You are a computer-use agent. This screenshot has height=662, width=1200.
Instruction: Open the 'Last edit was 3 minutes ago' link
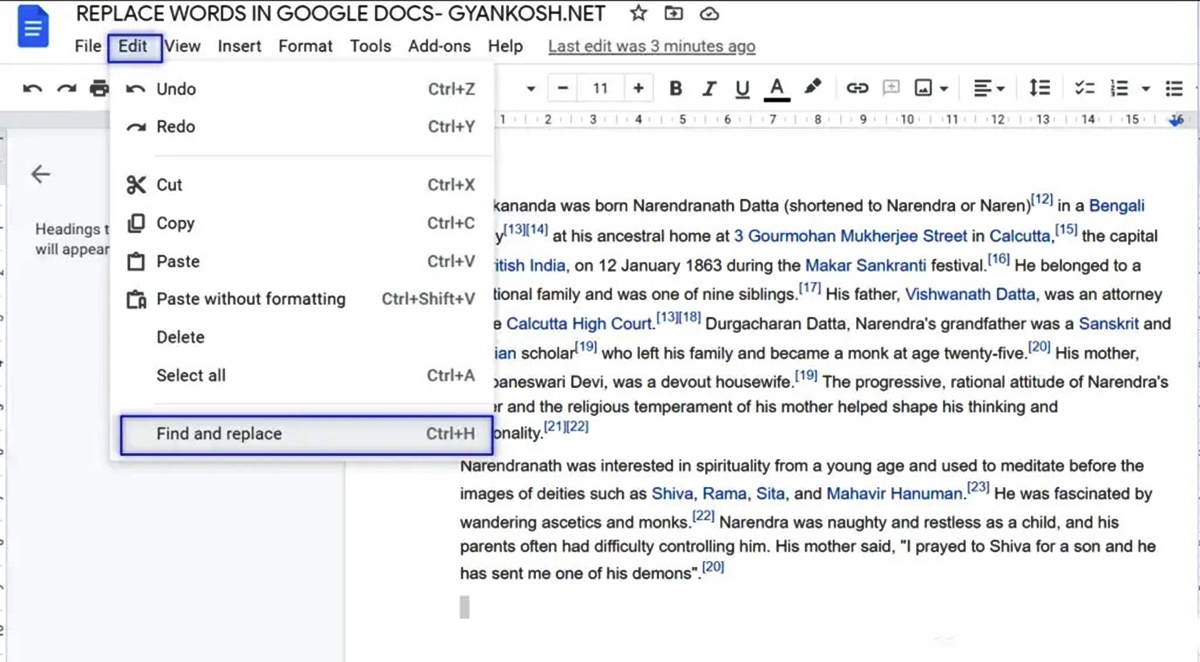[651, 46]
